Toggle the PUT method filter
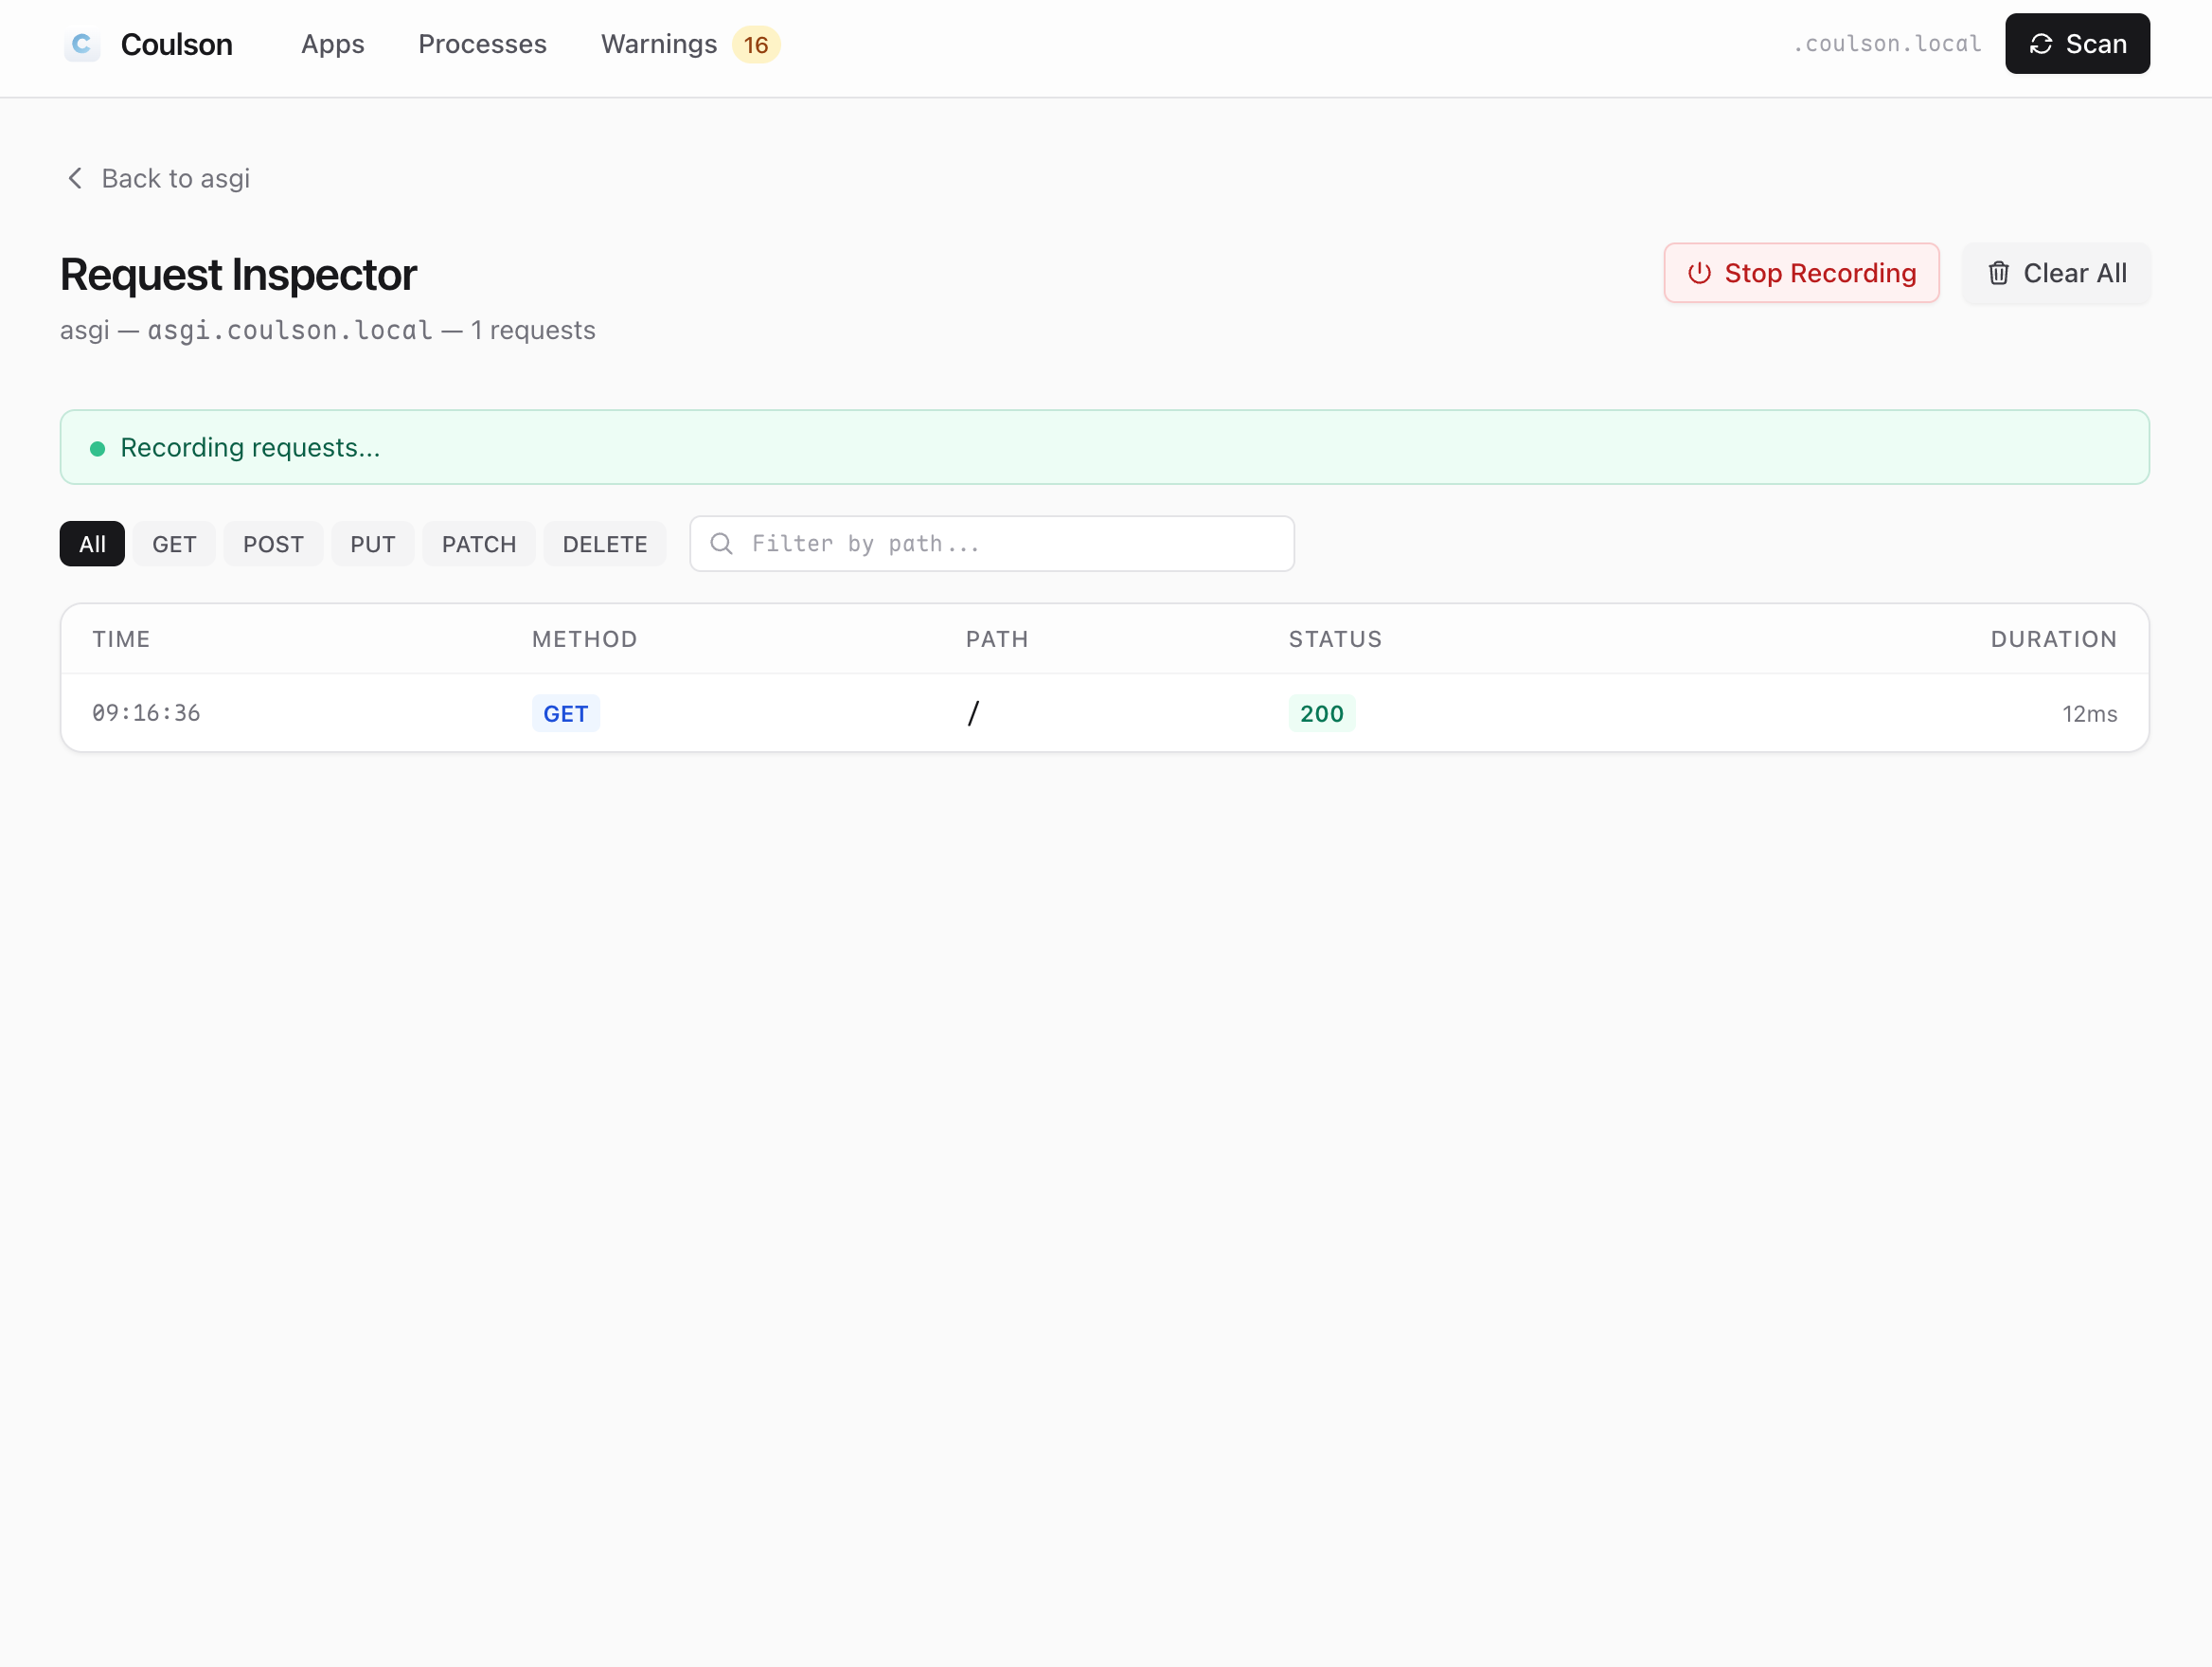2212x1667 pixels. tap(372, 543)
